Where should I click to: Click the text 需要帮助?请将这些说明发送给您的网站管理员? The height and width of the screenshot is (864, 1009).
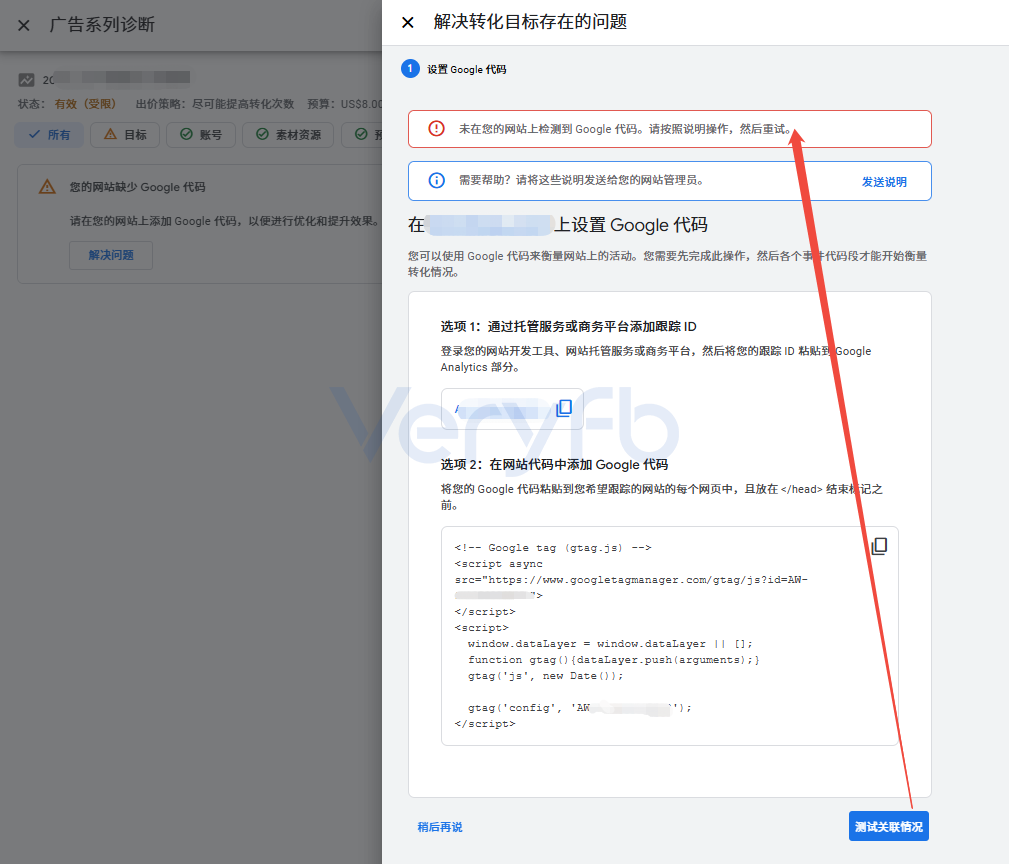(x=582, y=181)
